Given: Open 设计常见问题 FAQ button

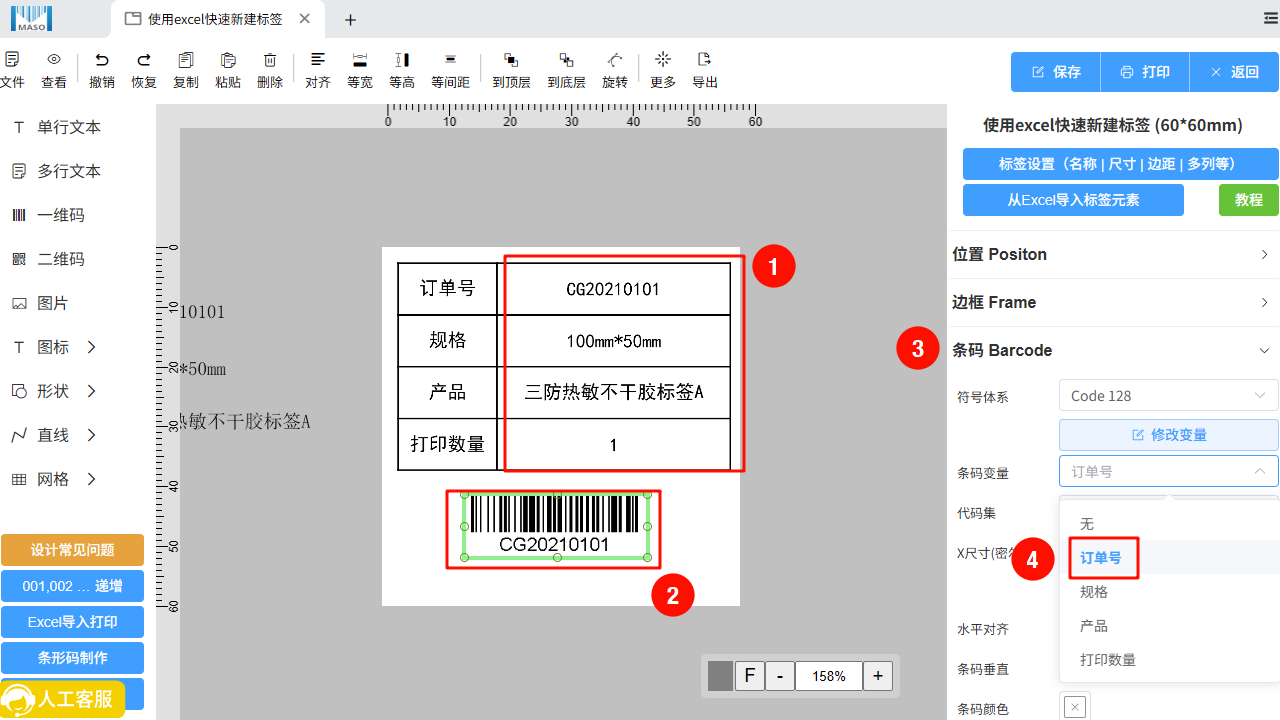Looking at the screenshot, I should pos(72,550).
